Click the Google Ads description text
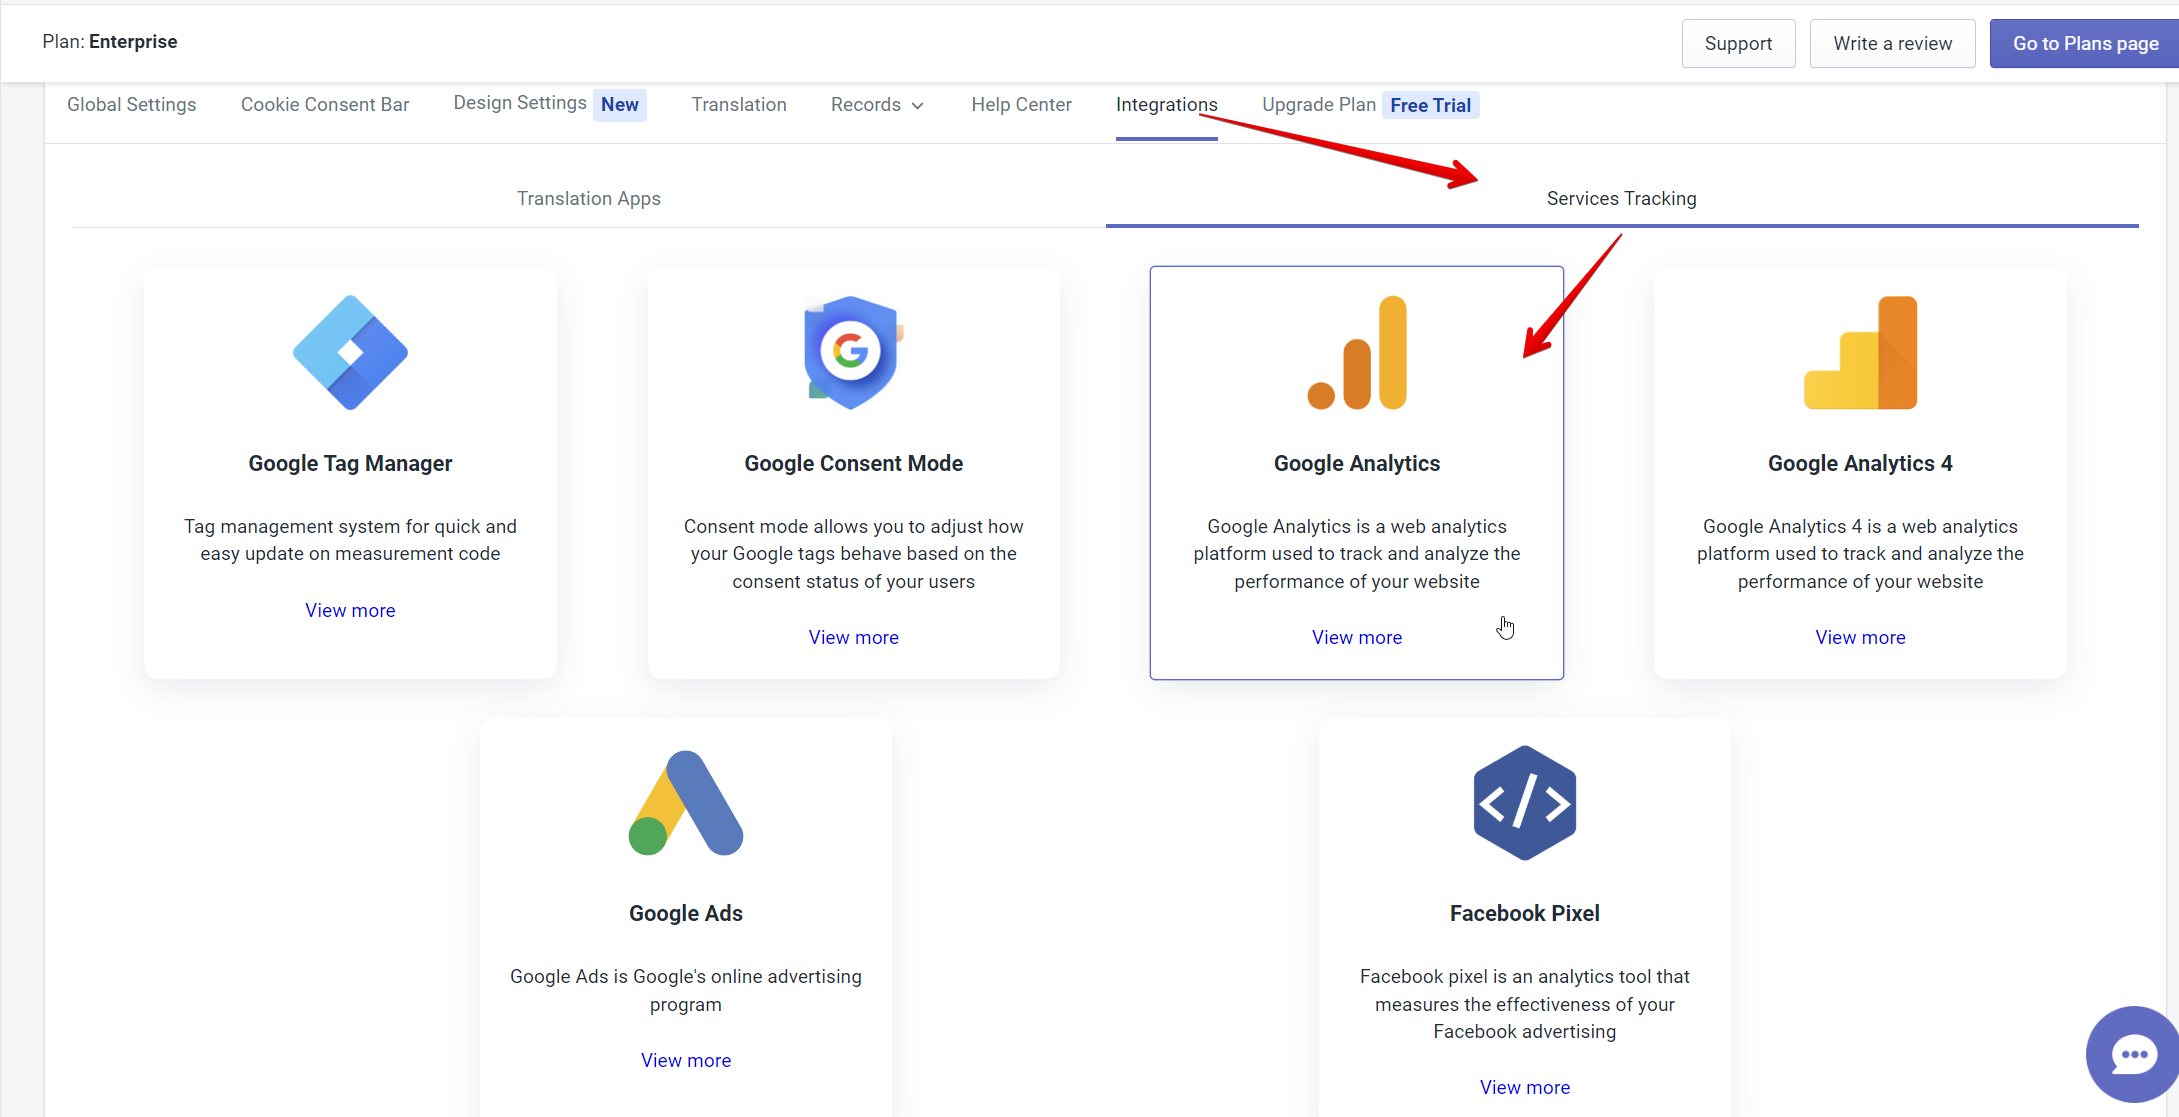This screenshot has height=1117, width=2179. [686, 990]
